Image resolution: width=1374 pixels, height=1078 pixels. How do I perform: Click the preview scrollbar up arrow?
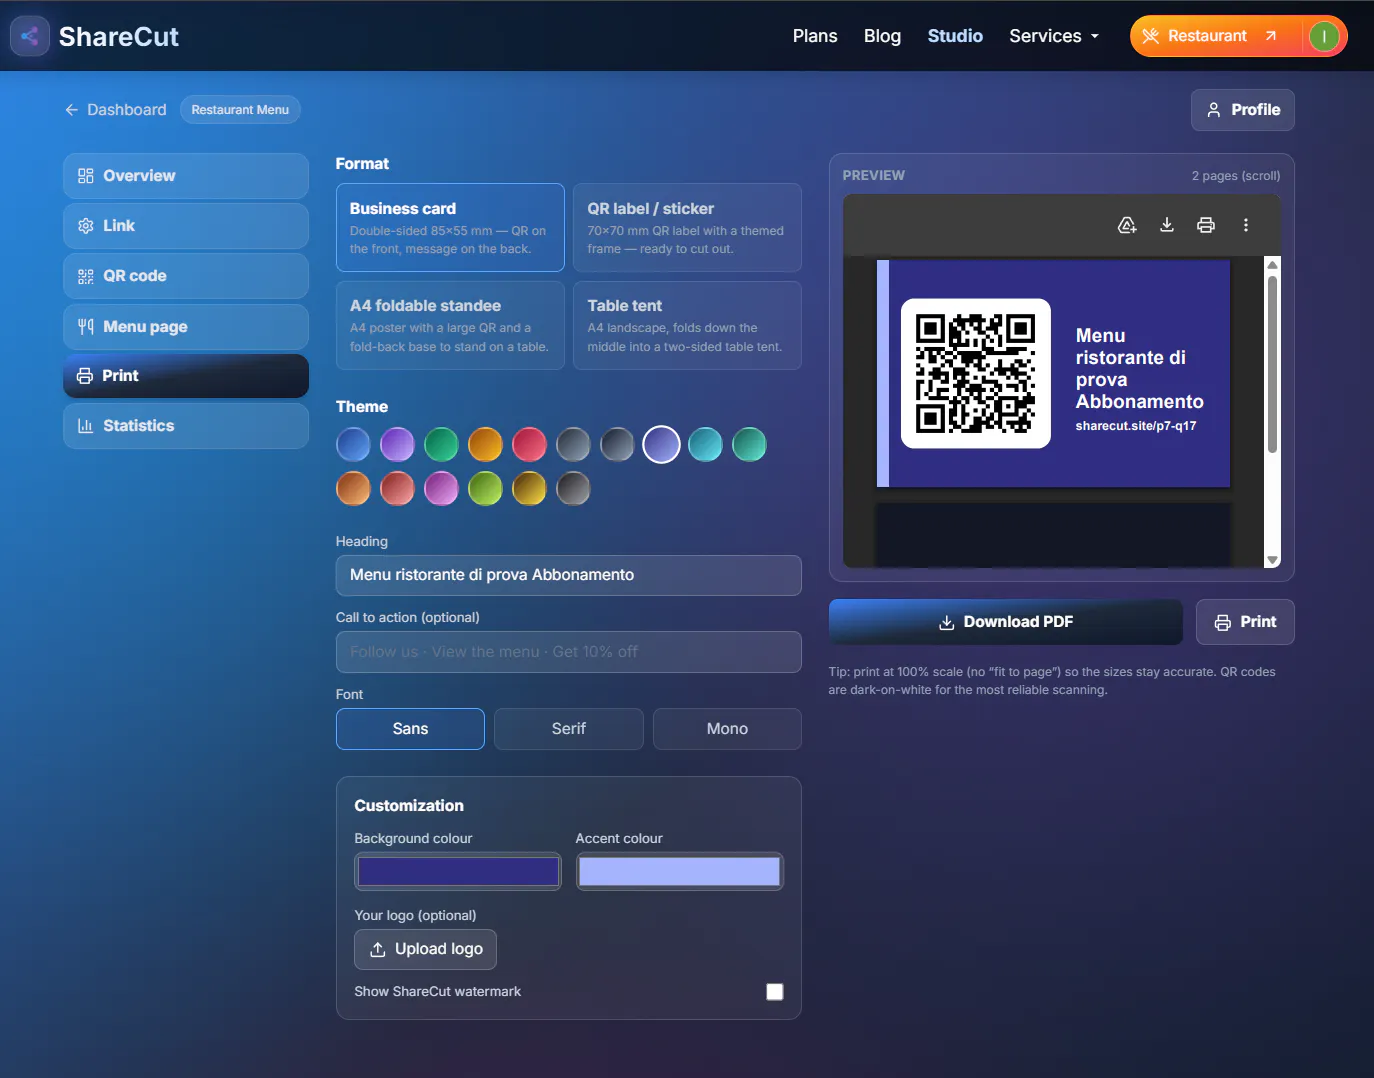coord(1272,265)
